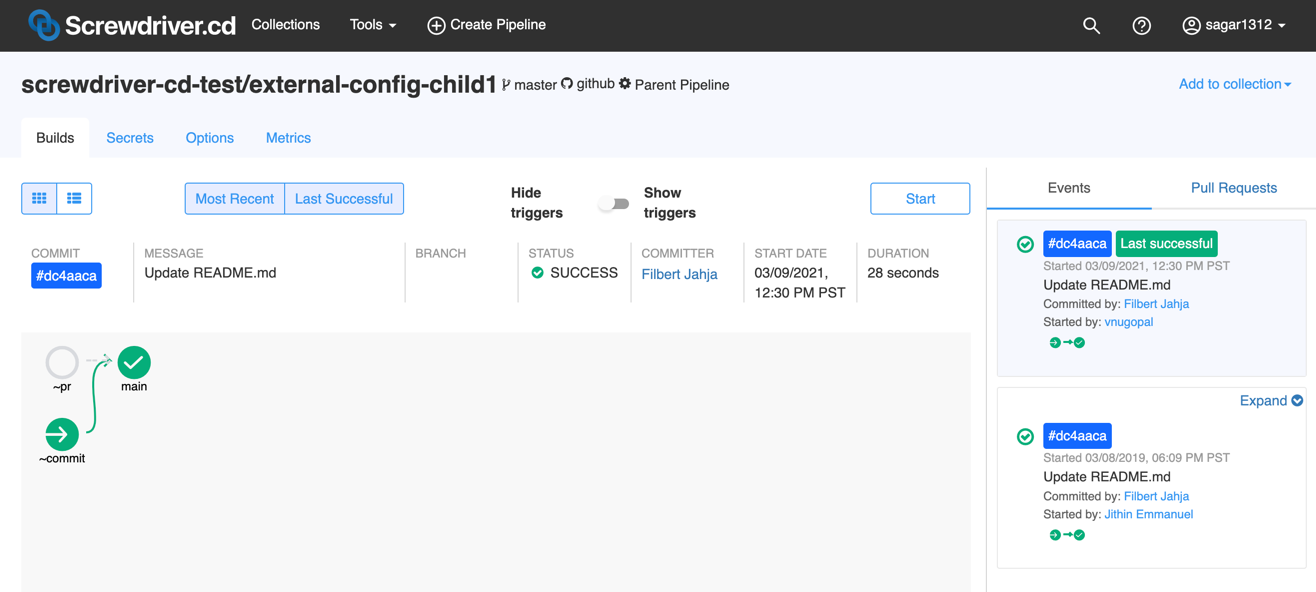Switch to the Secrets tab

click(130, 138)
